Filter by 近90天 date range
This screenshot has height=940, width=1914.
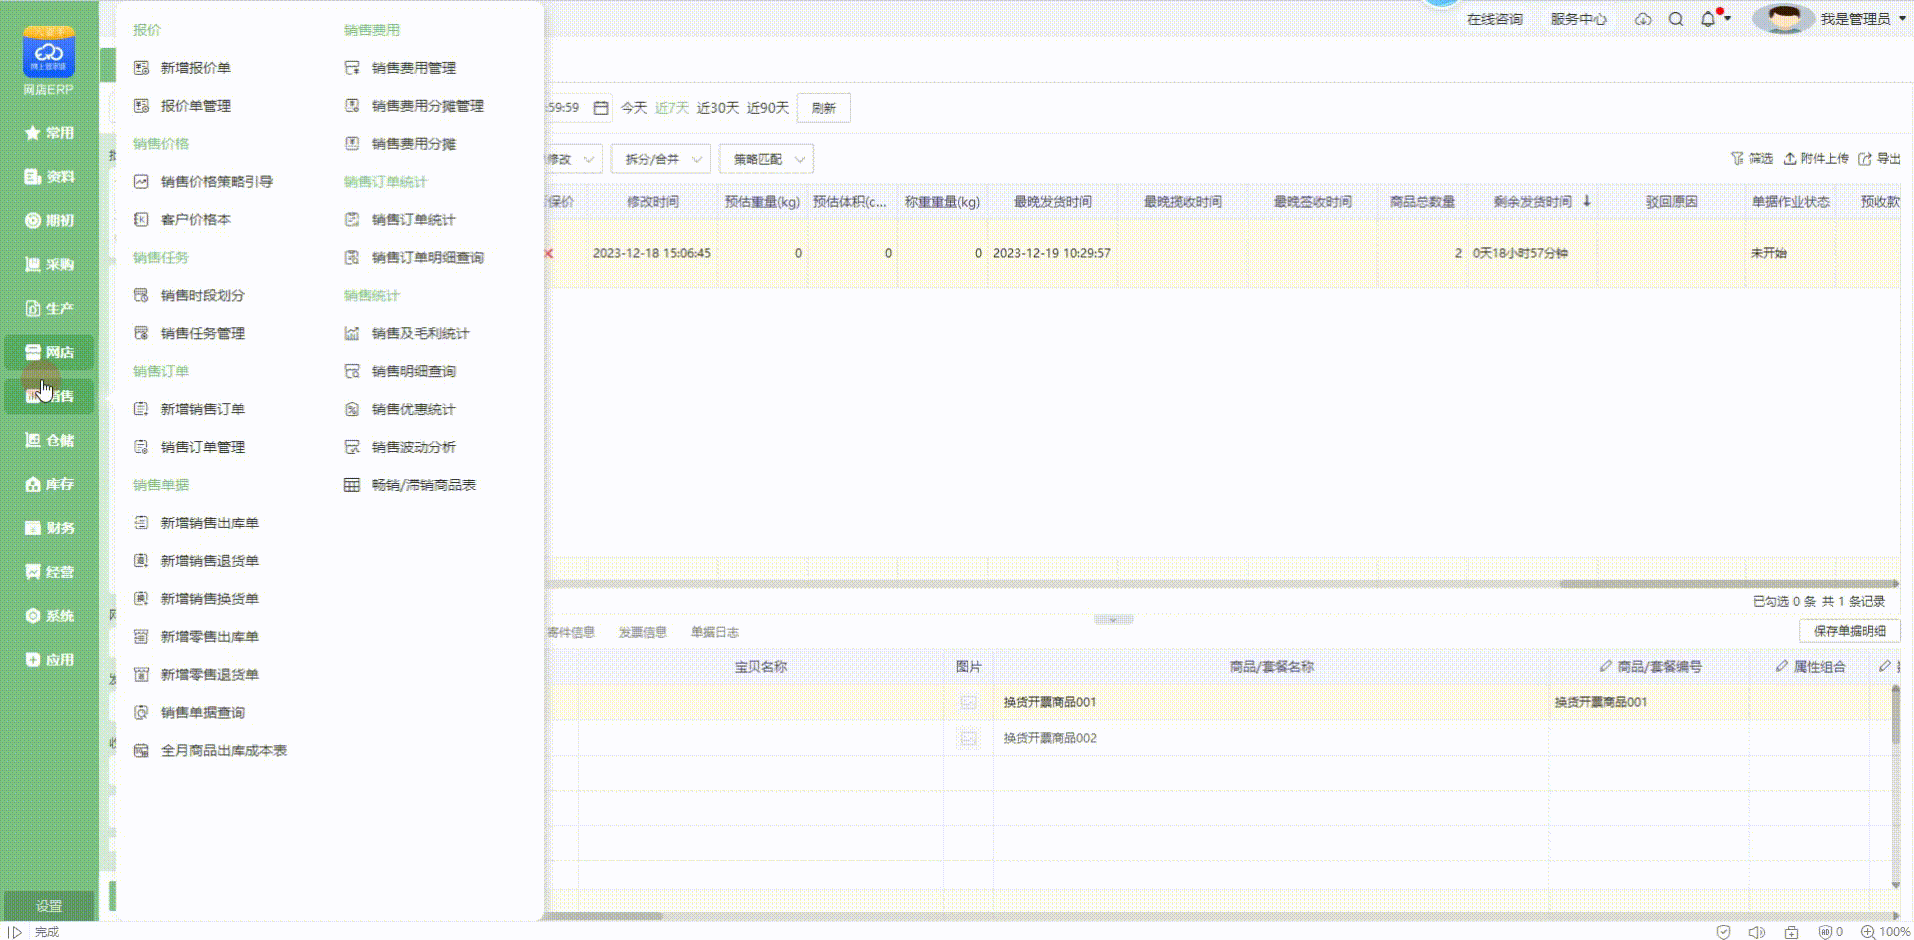[x=768, y=108]
